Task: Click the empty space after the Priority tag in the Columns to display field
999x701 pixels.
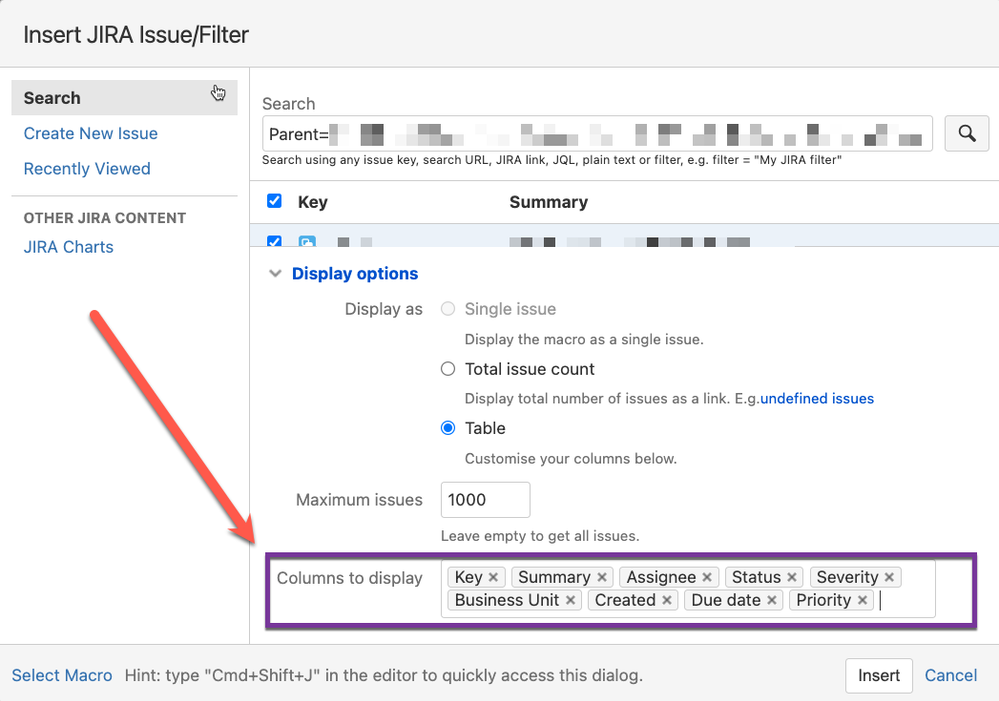Action: coord(906,600)
